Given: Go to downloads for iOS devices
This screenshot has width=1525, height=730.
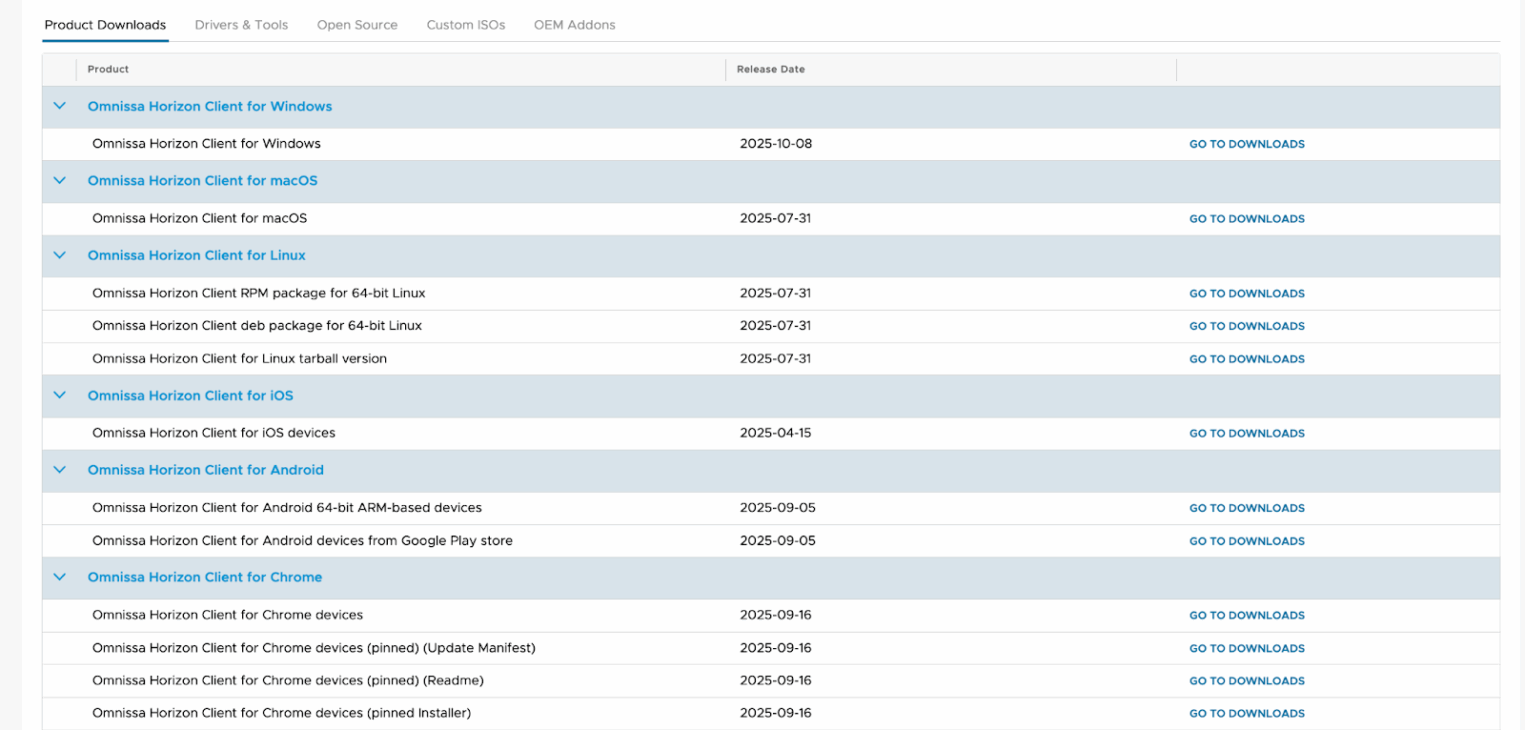Looking at the screenshot, I should pyautogui.click(x=1246, y=434).
